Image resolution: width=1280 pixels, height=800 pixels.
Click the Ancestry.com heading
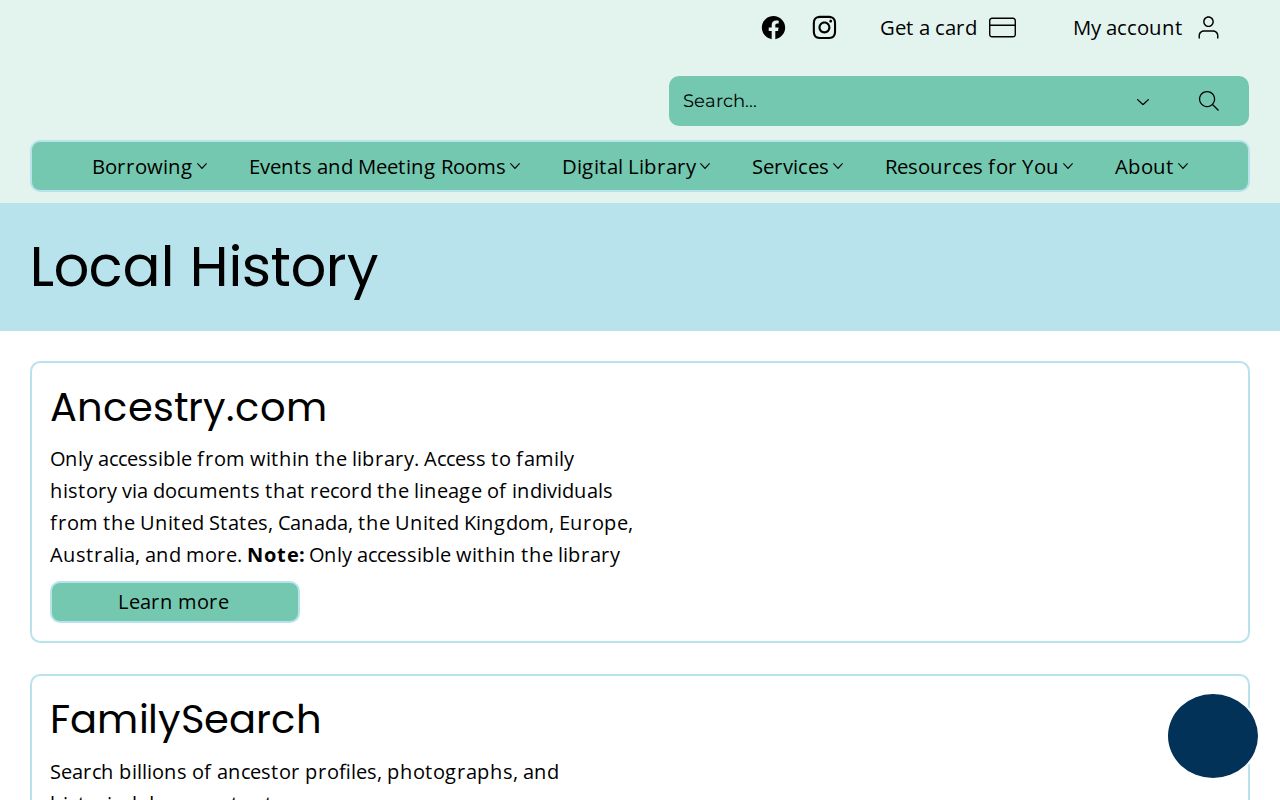coord(188,407)
